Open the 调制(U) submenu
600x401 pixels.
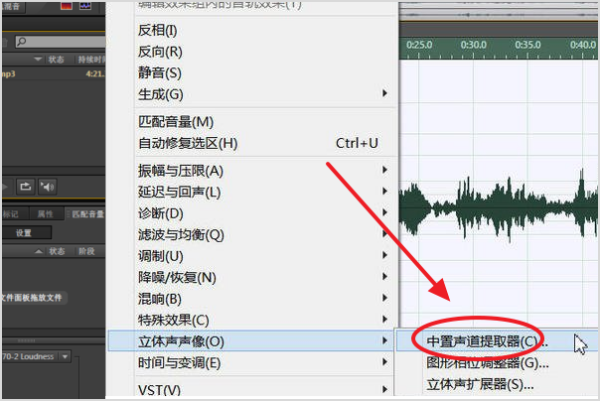pos(264,256)
